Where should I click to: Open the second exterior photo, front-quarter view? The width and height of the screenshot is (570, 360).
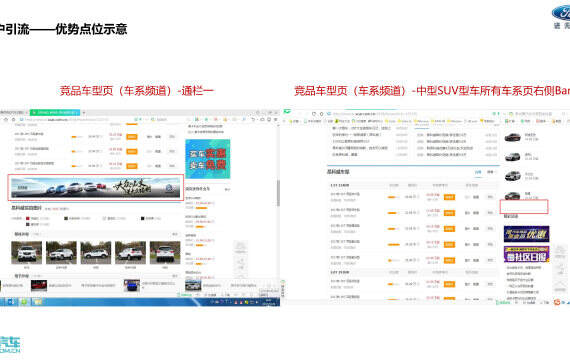61,252
